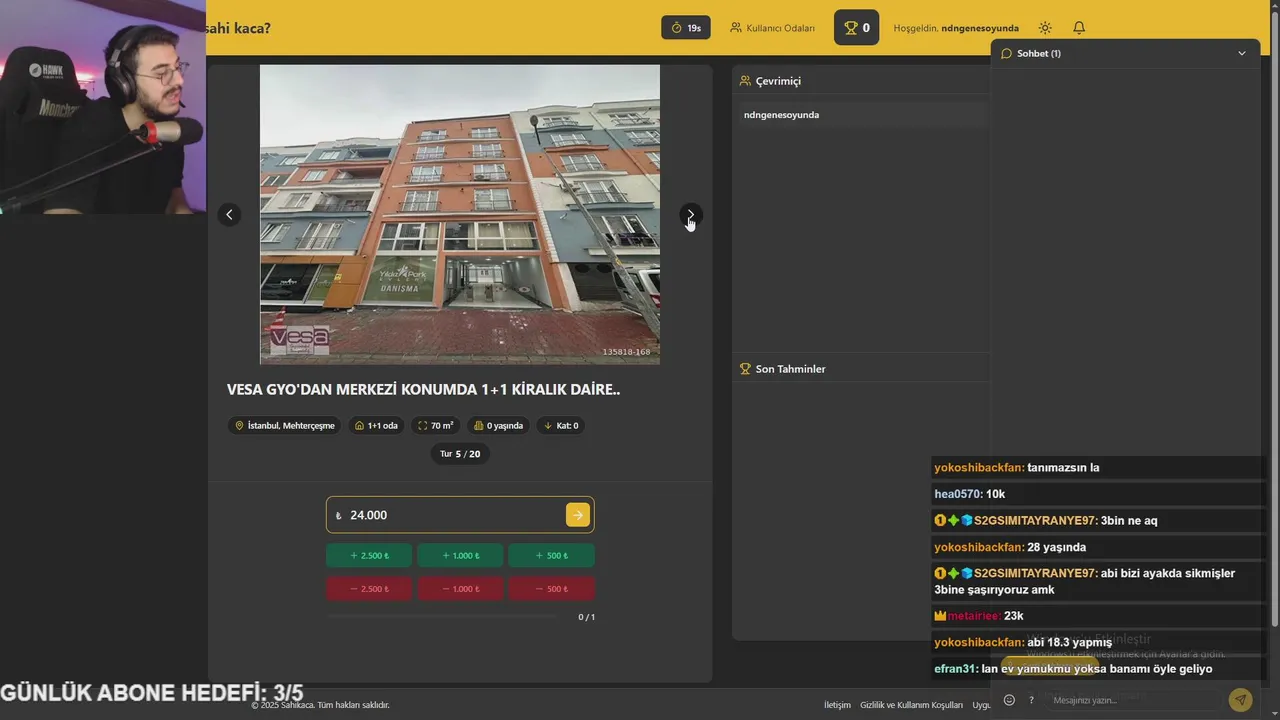Submit the 24.000 price guess

pyautogui.click(x=577, y=515)
